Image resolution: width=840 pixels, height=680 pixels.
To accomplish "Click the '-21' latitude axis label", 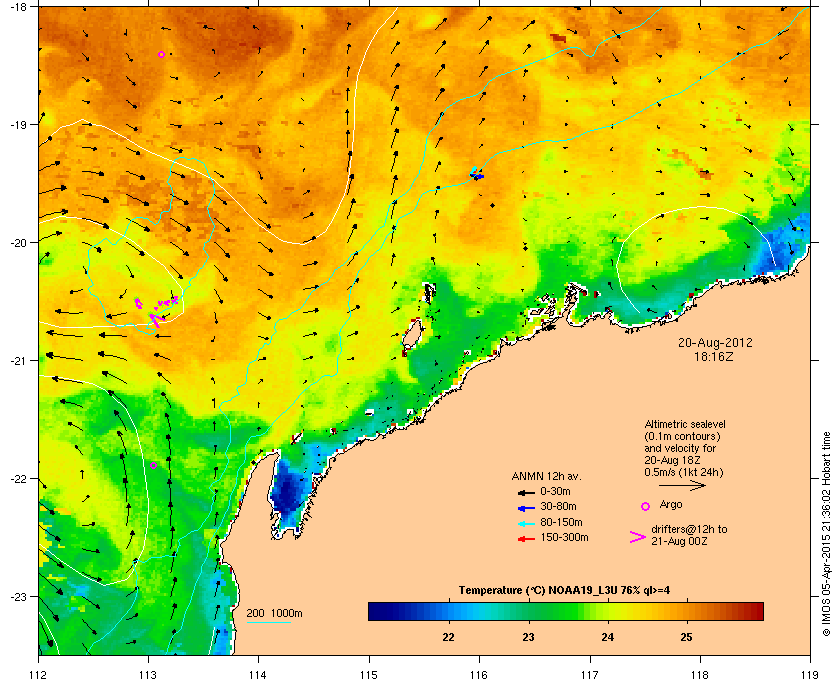I will pyautogui.click(x=17, y=361).
